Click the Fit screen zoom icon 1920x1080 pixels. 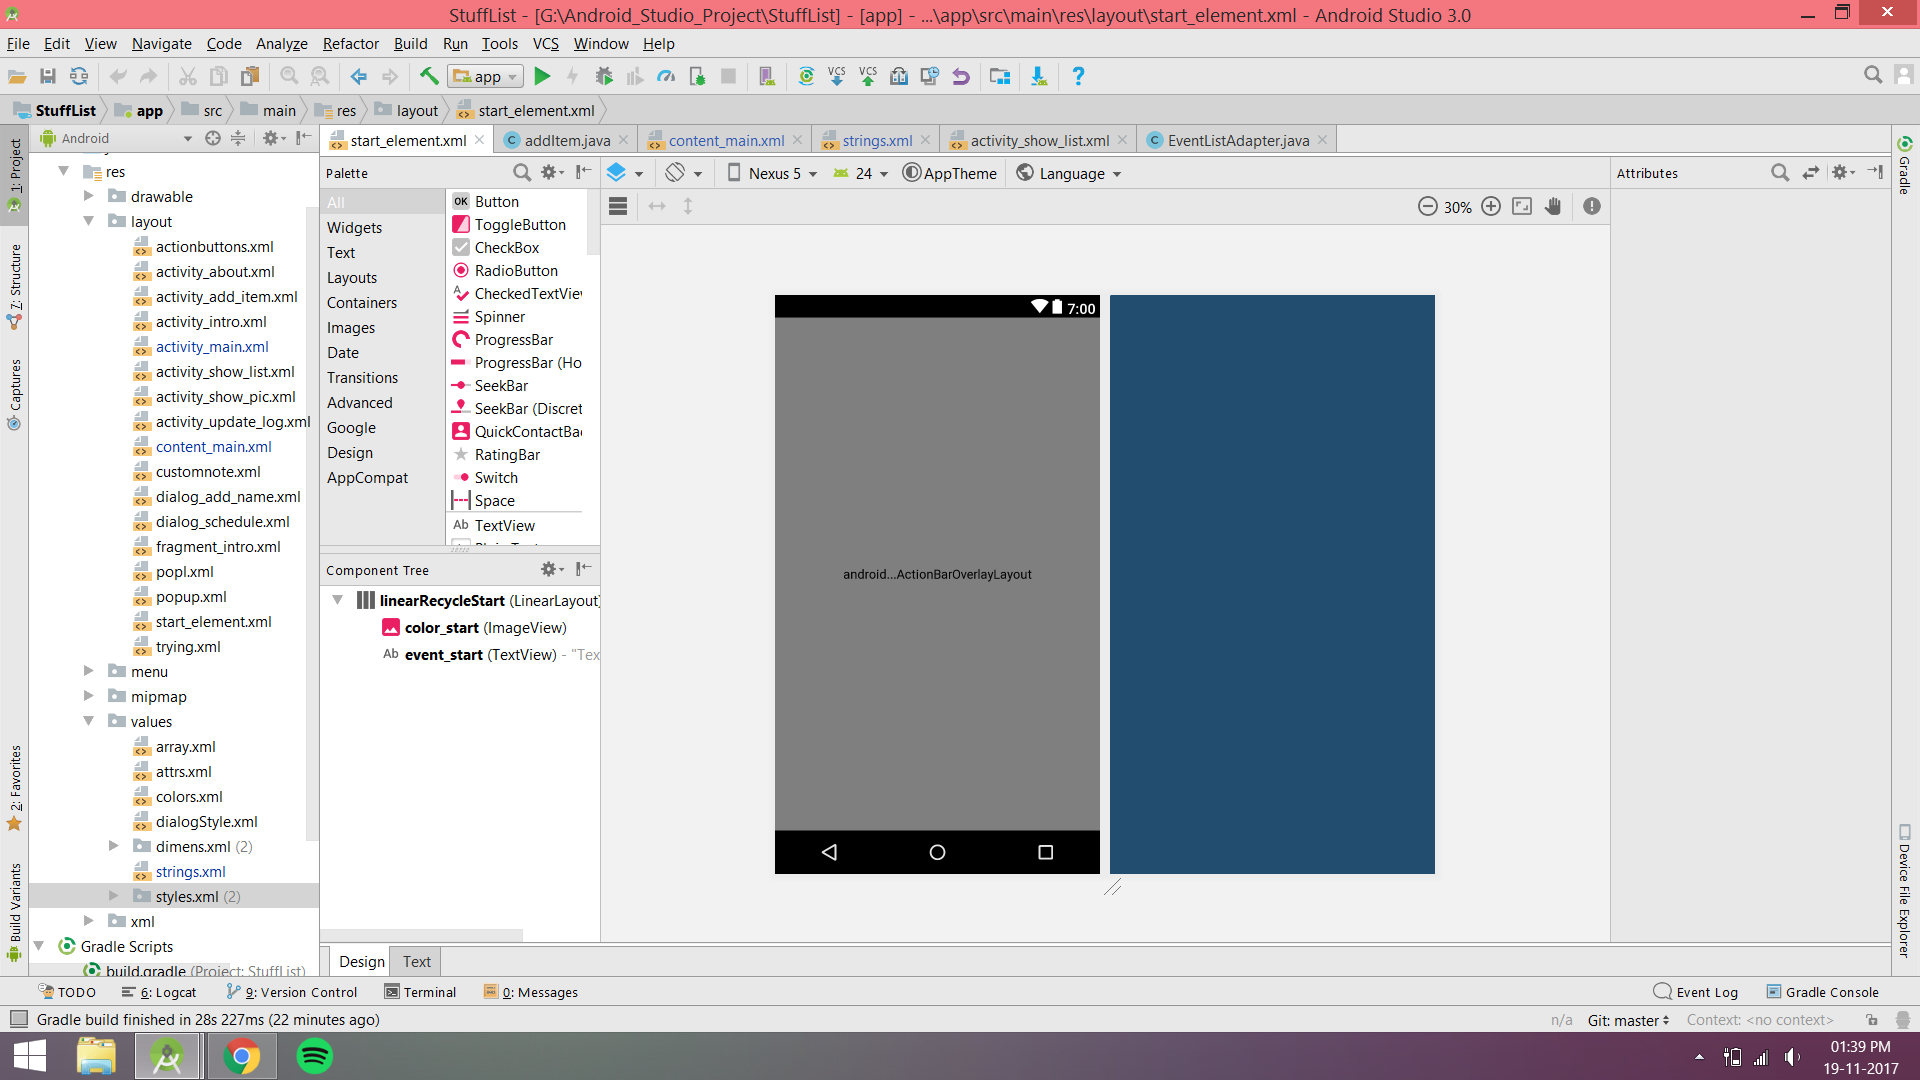coord(1524,206)
